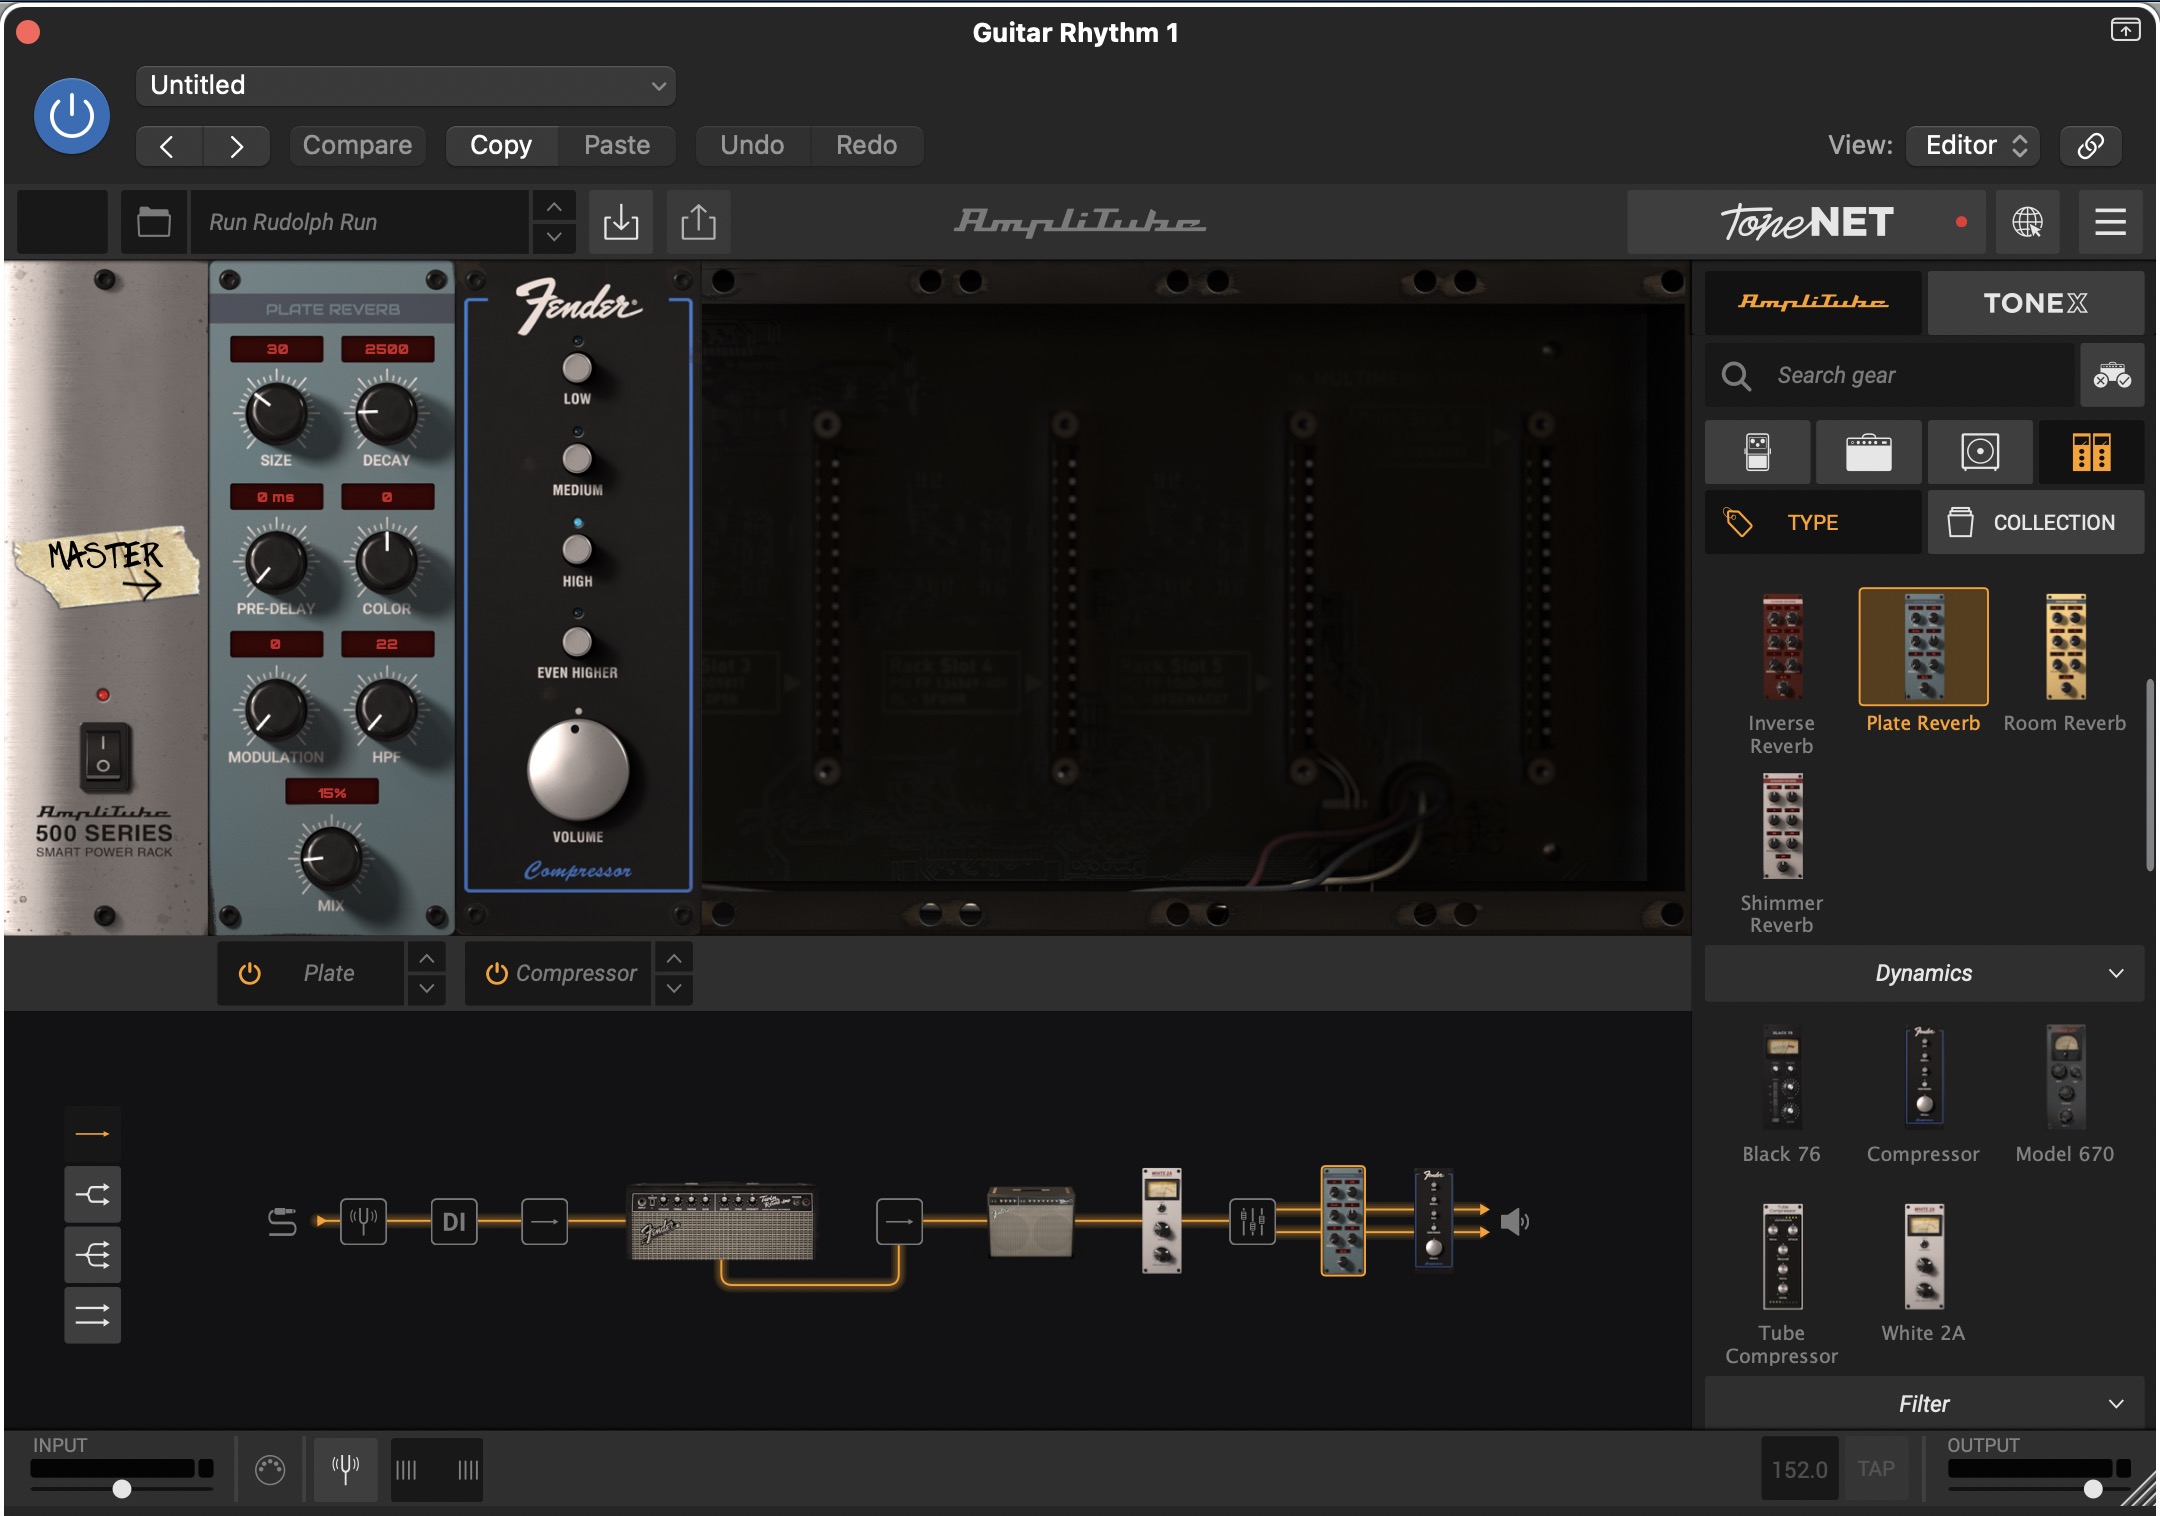Switch to the TONEX tab

(x=2034, y=303)
